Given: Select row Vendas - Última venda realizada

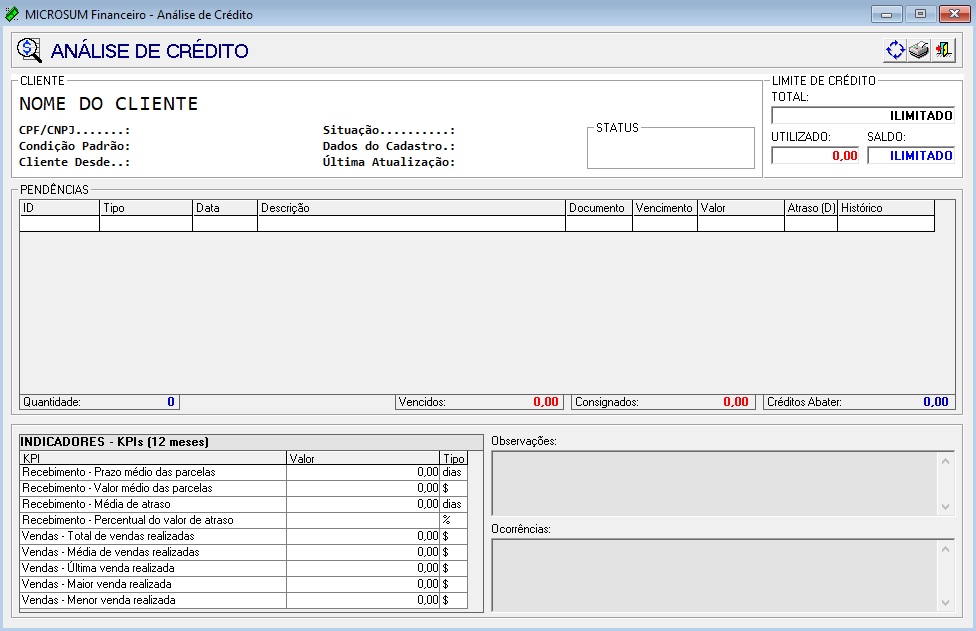Looking at the screenshot, I should (243, 568).
